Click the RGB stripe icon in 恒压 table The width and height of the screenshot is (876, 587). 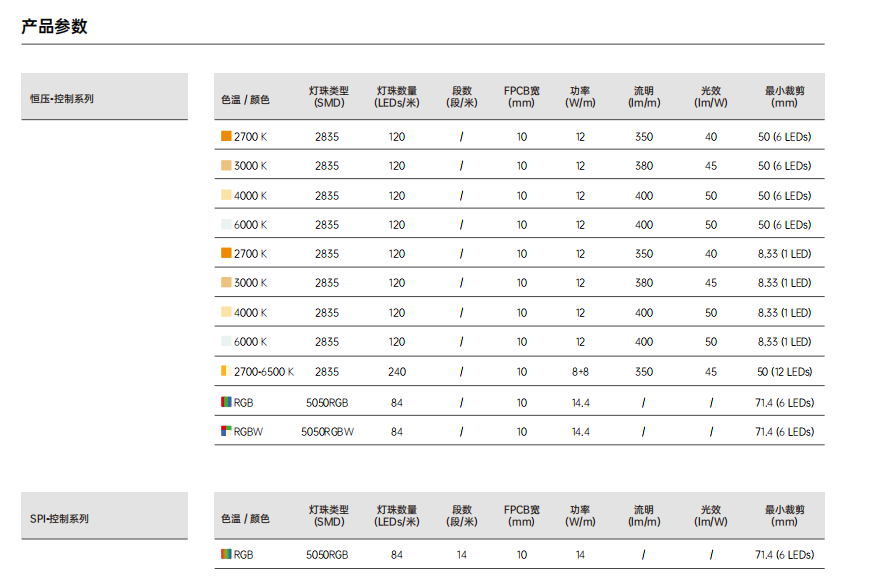coord(226,402)
